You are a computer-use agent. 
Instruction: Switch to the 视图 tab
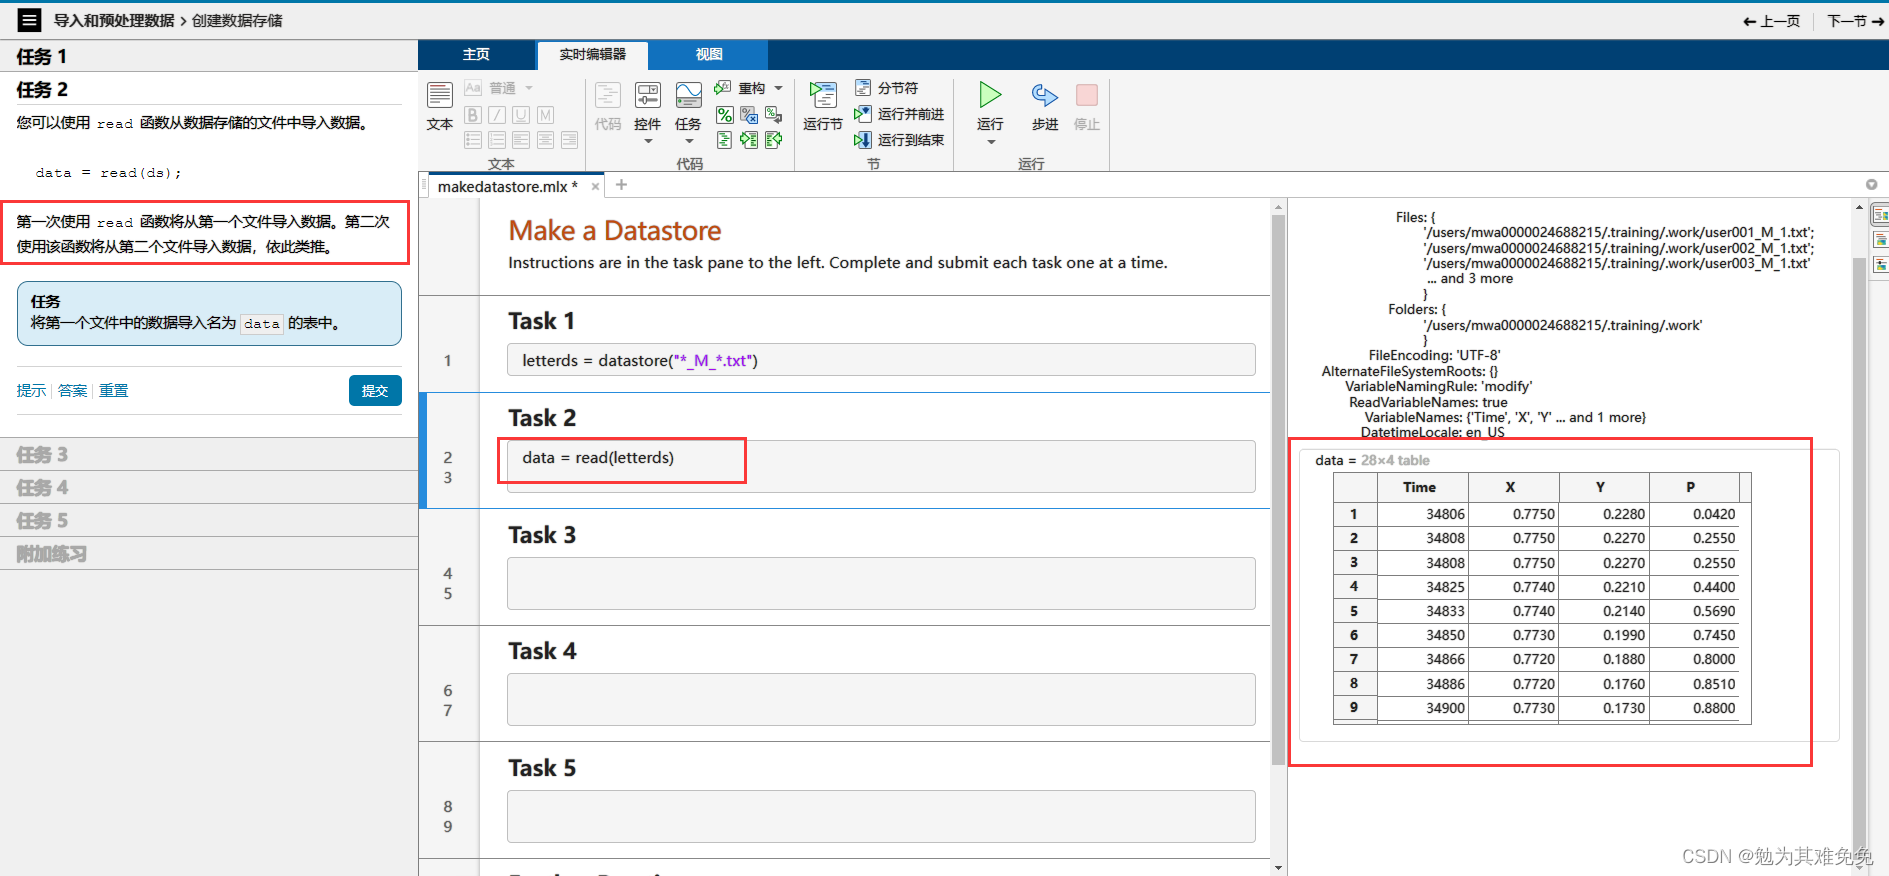tap(709, 54)
